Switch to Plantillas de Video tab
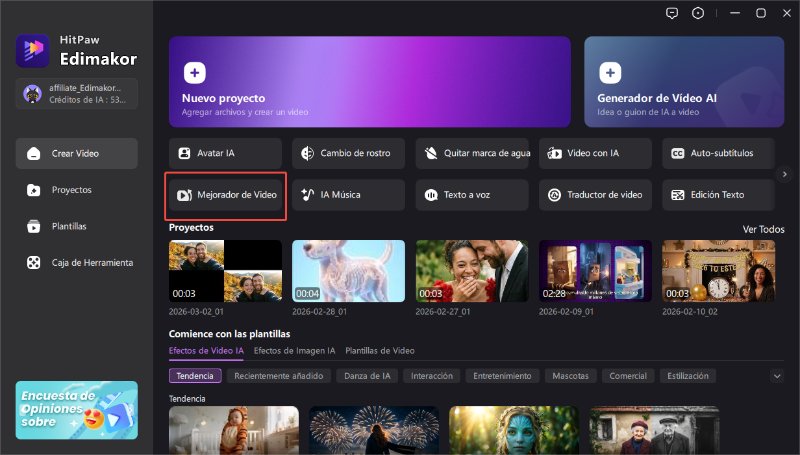The width and height of the screenshot is (800, 455). tap(380, 351)
